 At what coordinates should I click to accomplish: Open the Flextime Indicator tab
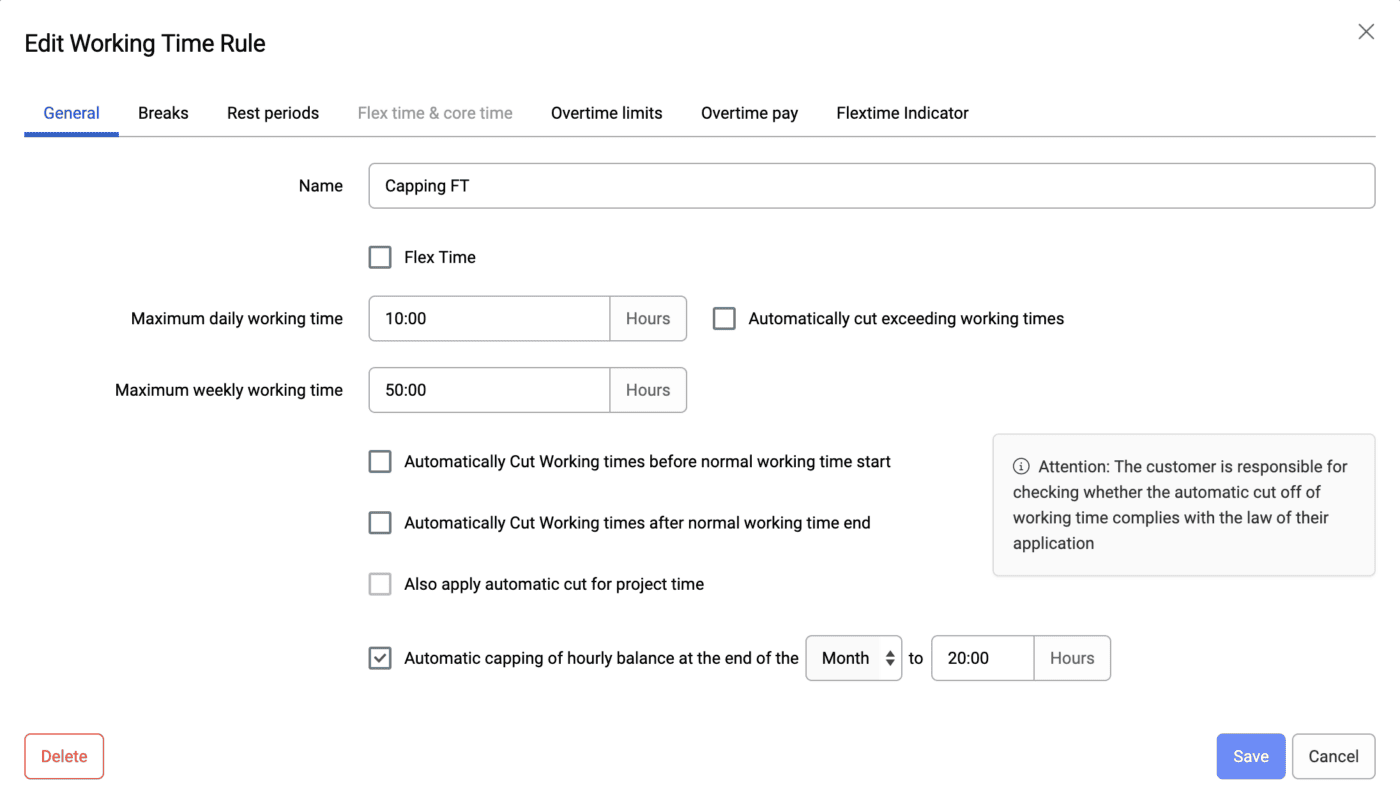(901, 113)
